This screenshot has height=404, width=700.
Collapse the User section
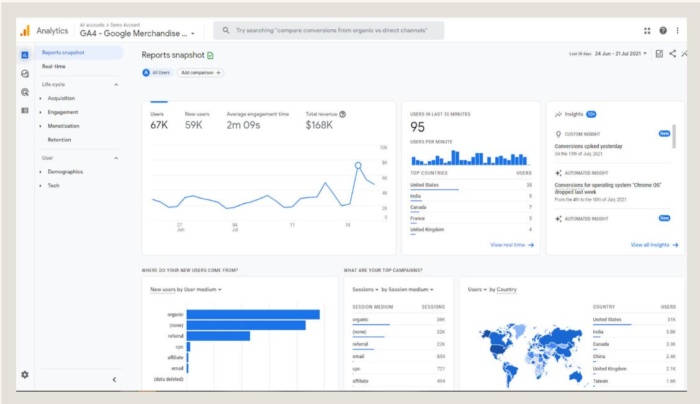click(x=116, y=158)
